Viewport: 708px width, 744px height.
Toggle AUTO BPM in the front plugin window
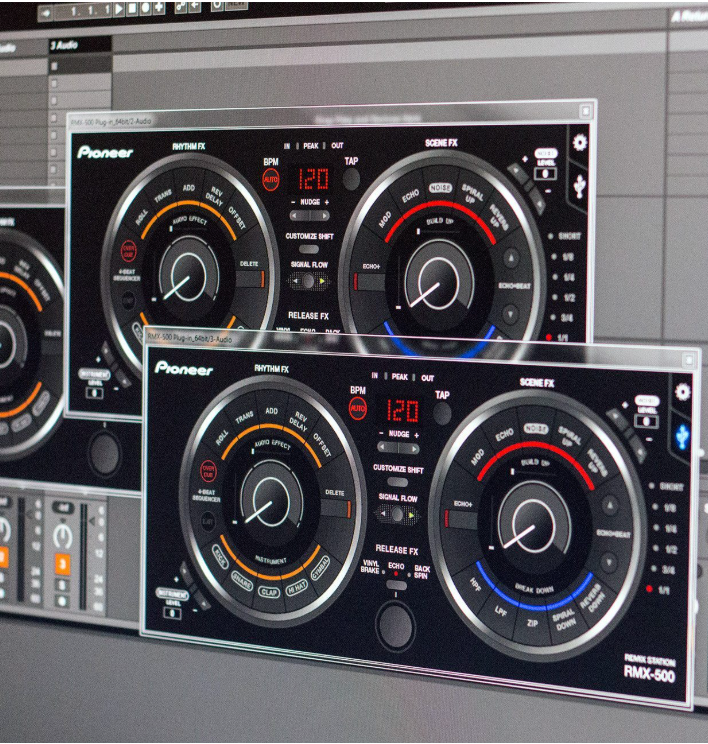(357, 408)
